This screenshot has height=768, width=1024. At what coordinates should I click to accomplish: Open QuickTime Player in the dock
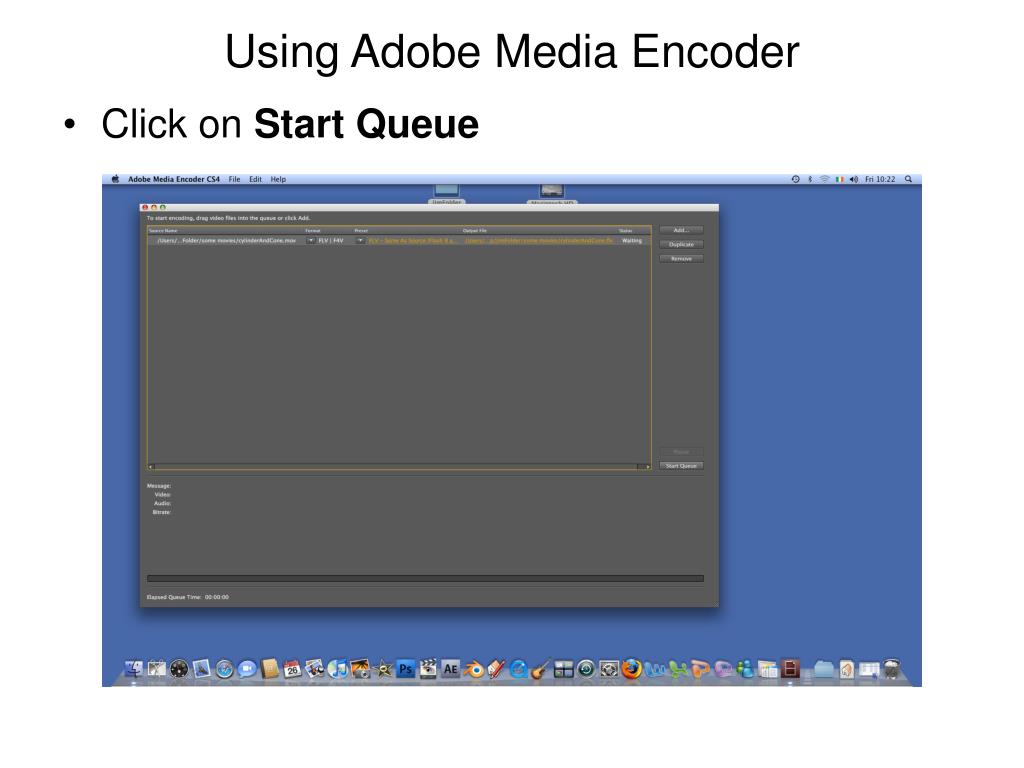coord(519,669)
